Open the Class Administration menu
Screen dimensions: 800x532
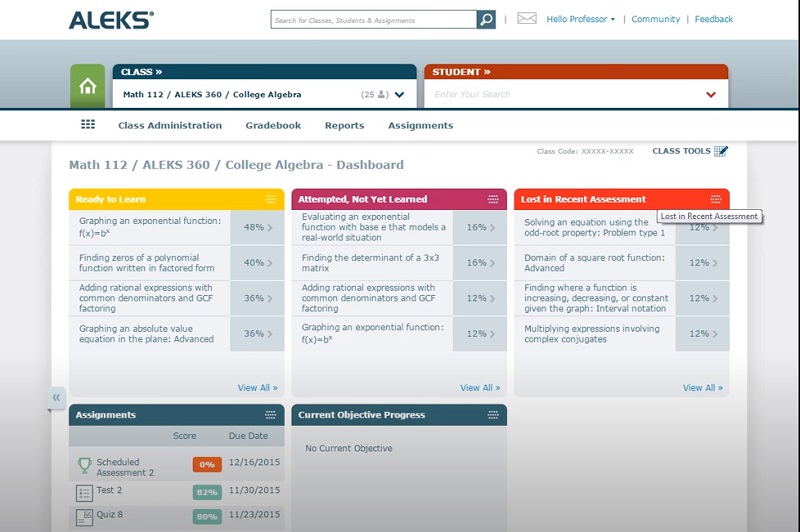pos(170,125)
